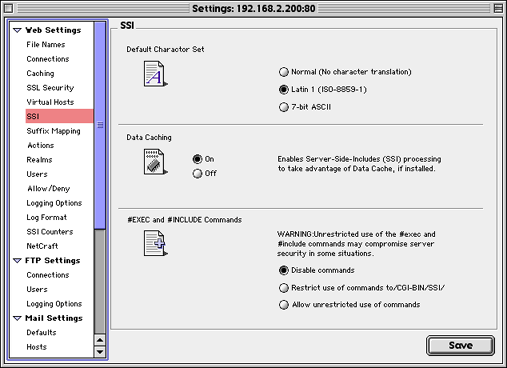The width and height of the screenshot is (507, 368).
Task: Open FTP Settings Users page
Action: [x=37, y=289]
